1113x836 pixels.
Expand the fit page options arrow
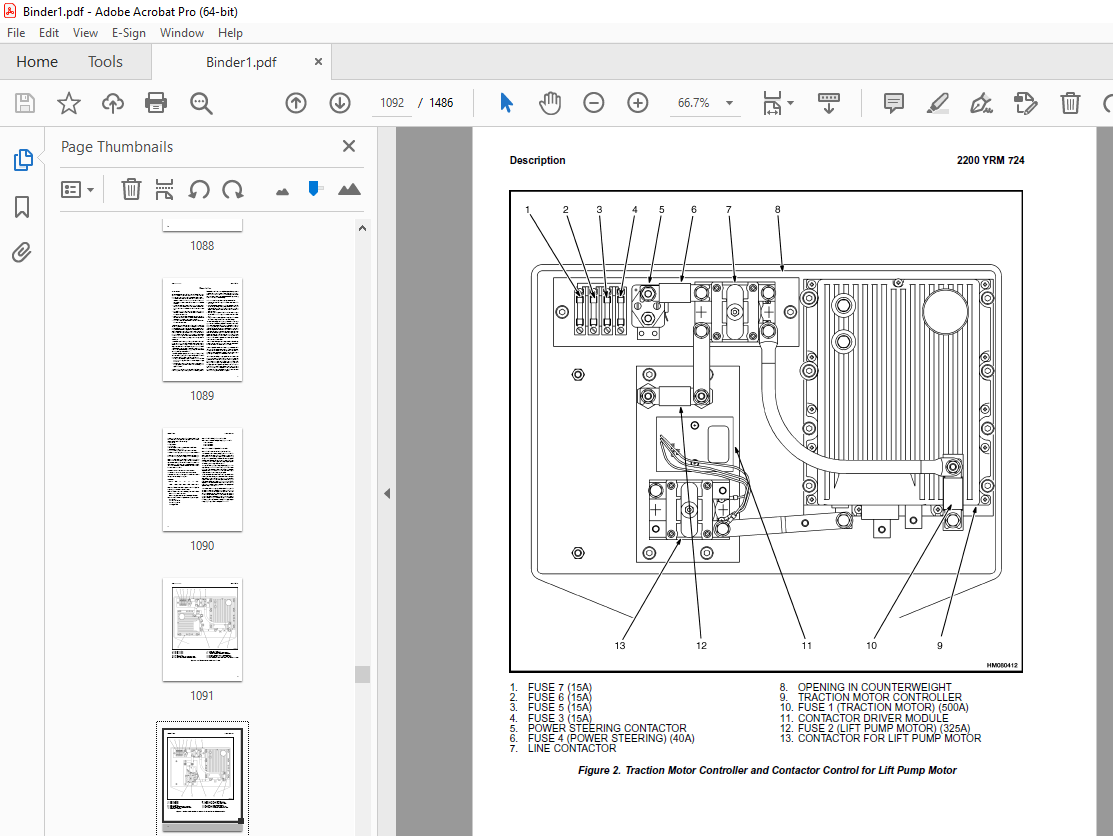791,103
